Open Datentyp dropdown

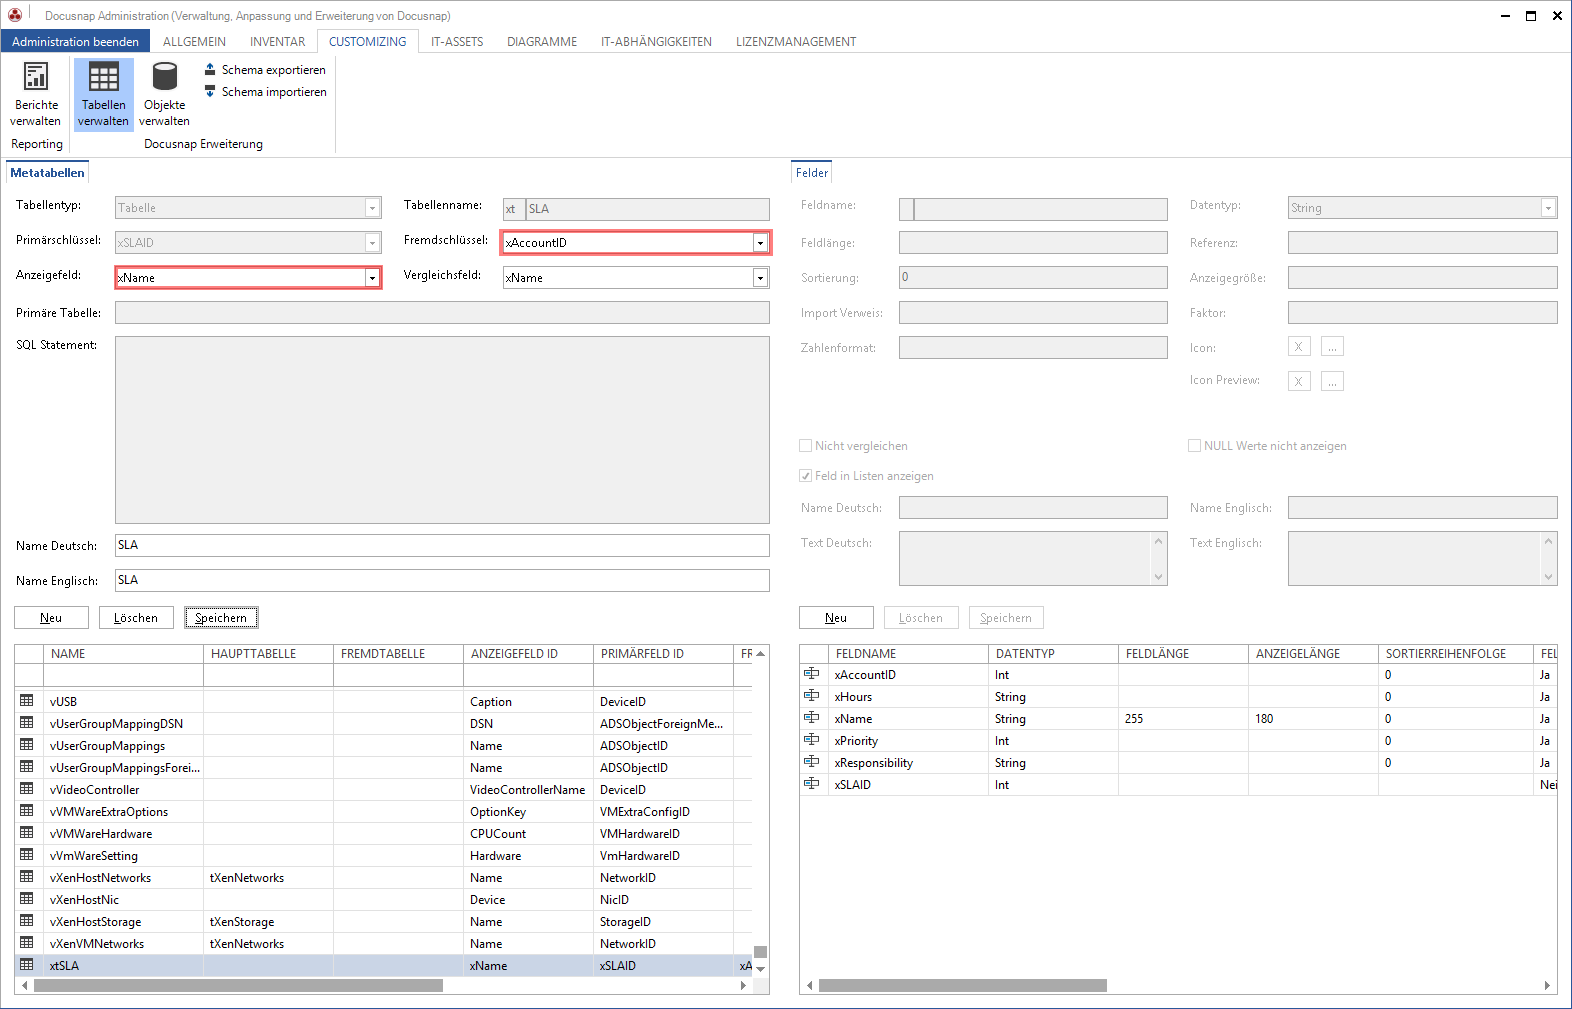pyautogui.click(x=1548, y=208)
